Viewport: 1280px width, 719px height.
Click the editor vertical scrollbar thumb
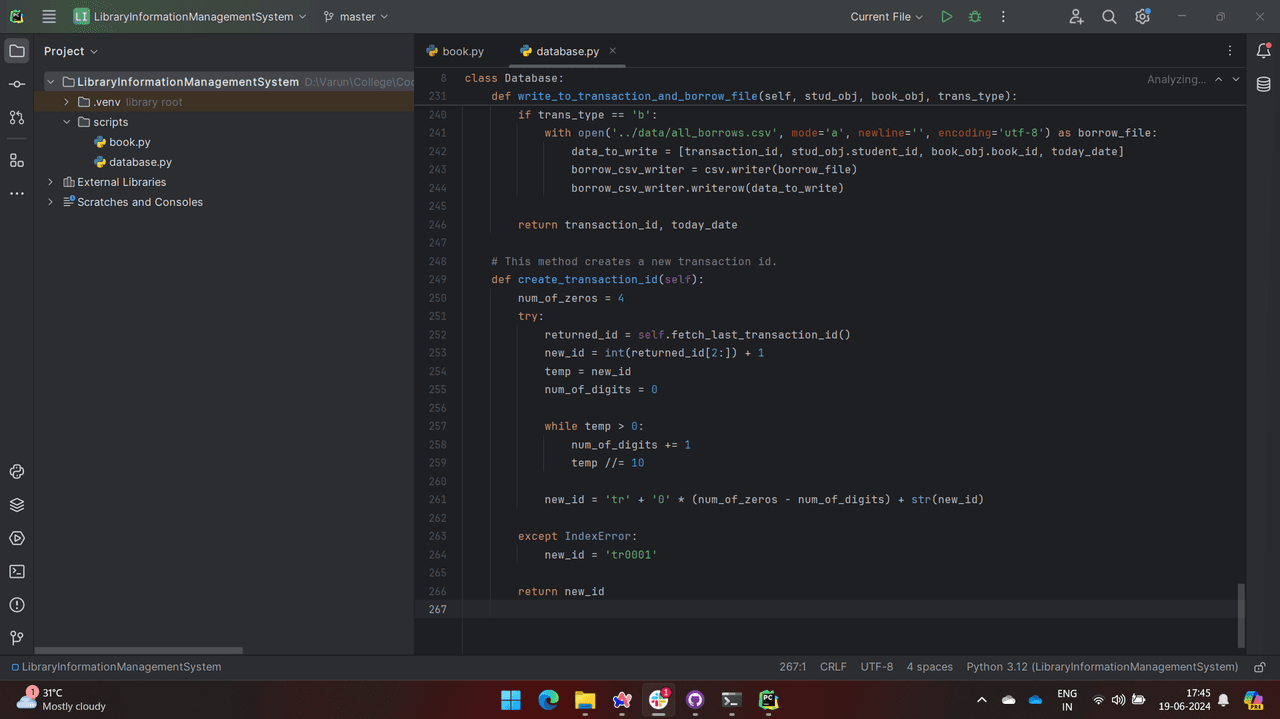1242,615
